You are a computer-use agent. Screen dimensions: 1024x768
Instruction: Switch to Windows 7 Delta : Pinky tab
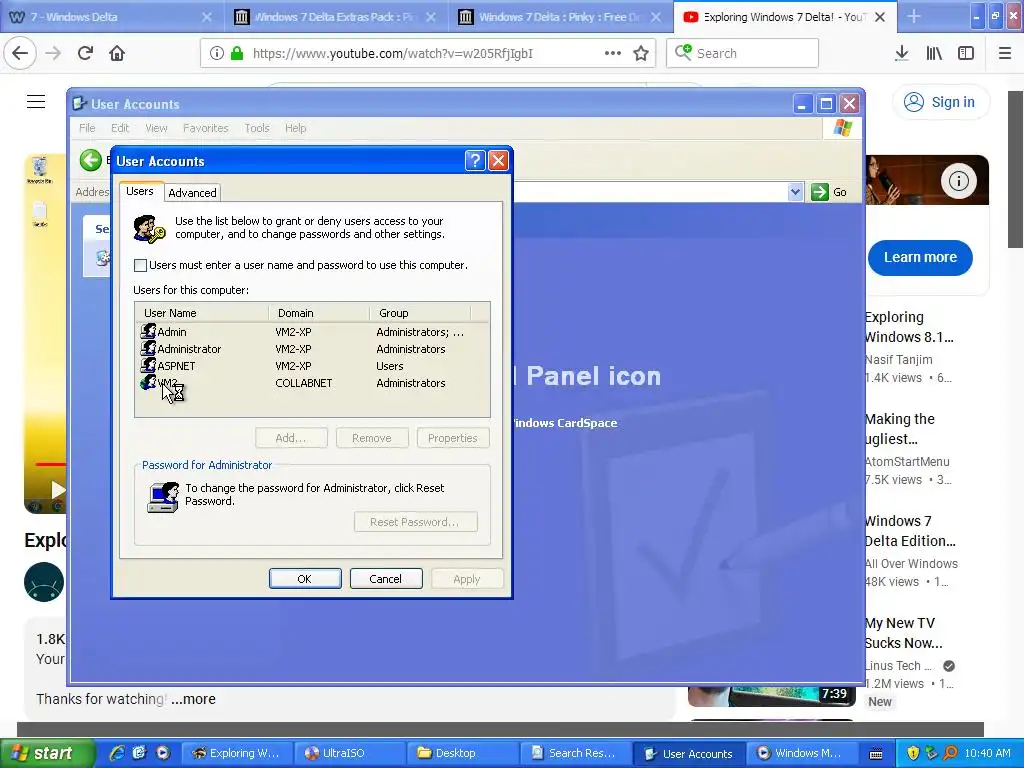pyautogui.click(x=560, y=17)
